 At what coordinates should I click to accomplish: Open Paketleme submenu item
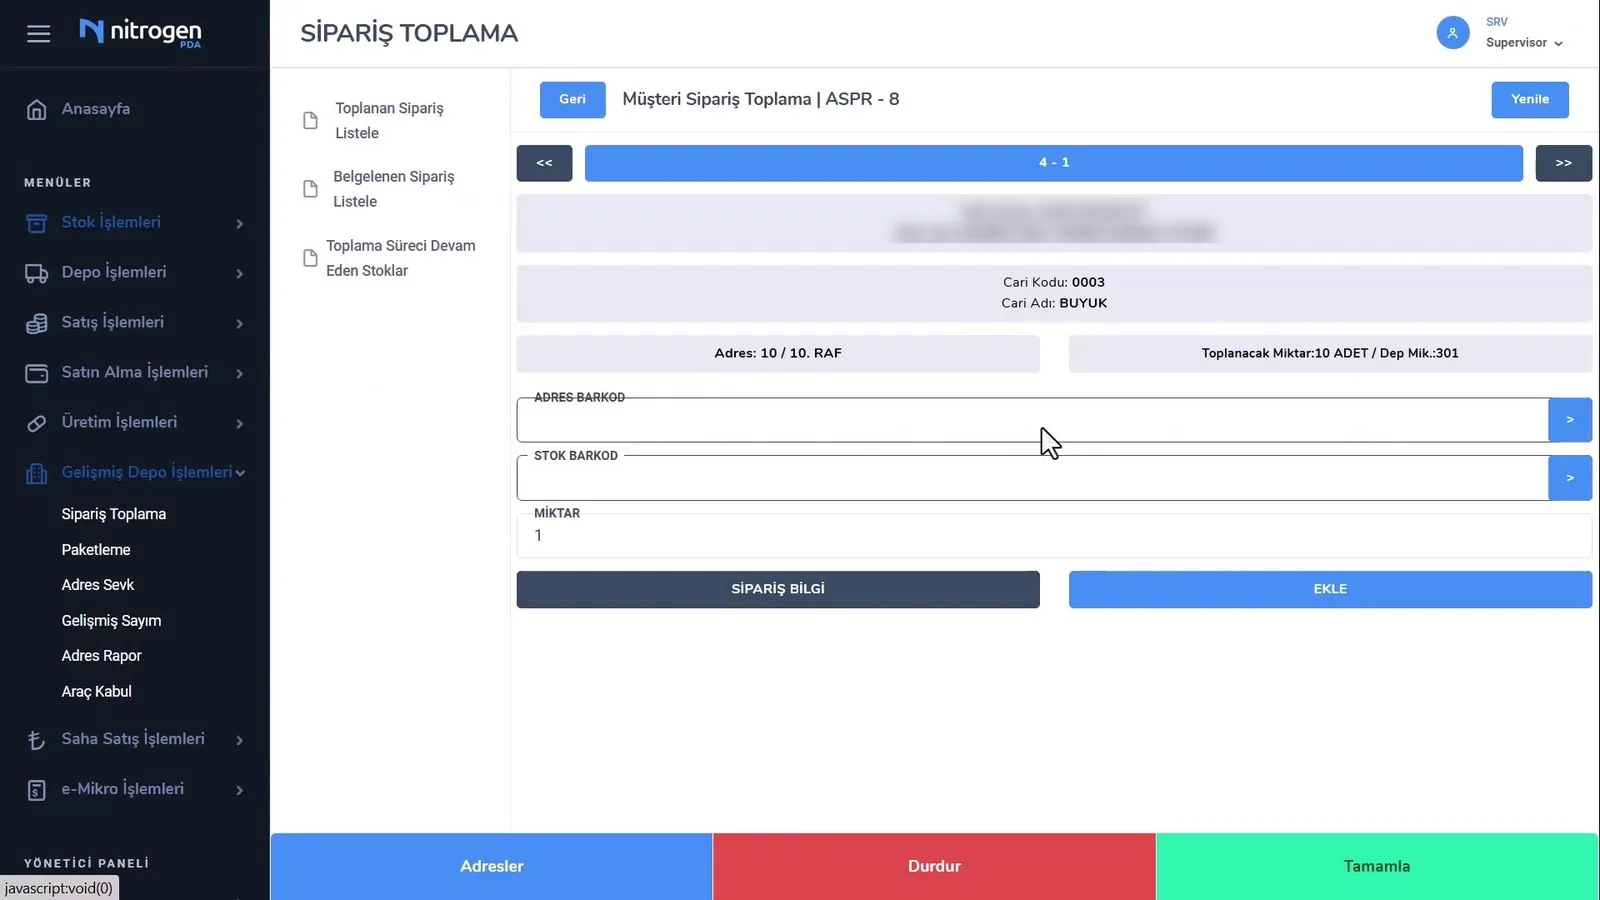pyautogui.click(x=96, y=550)
